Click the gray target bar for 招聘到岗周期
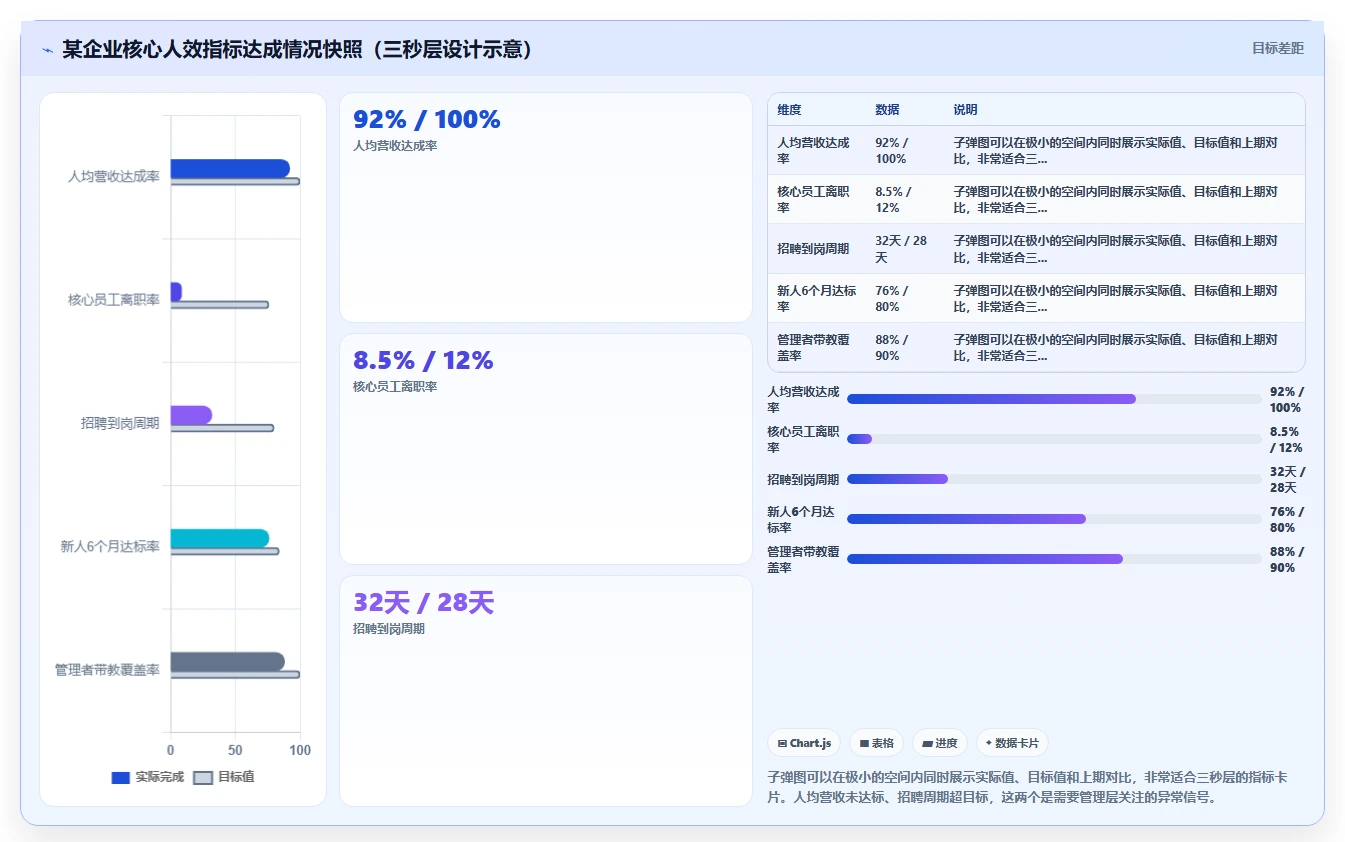This screenshot has height=842, width=1345. point(222,428)
